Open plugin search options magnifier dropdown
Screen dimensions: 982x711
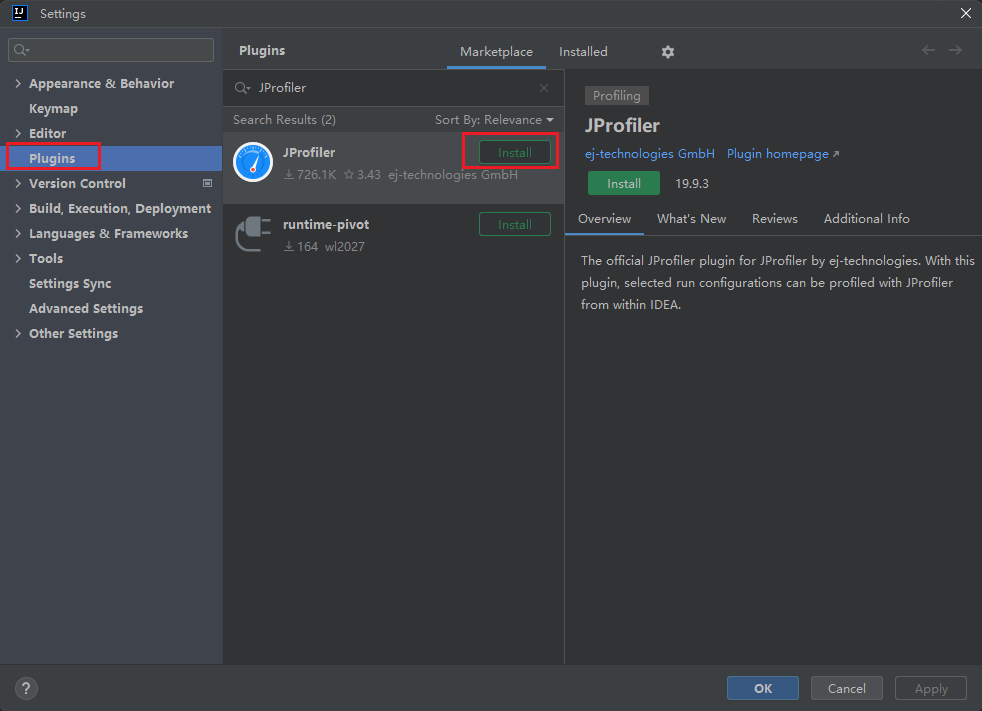coord(242,88)
